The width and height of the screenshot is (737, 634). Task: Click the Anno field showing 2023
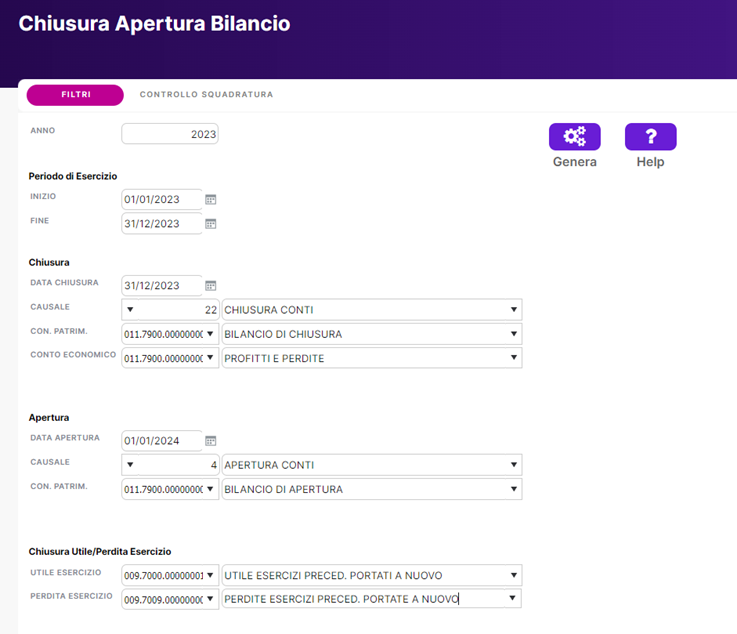tap(170, 134)
